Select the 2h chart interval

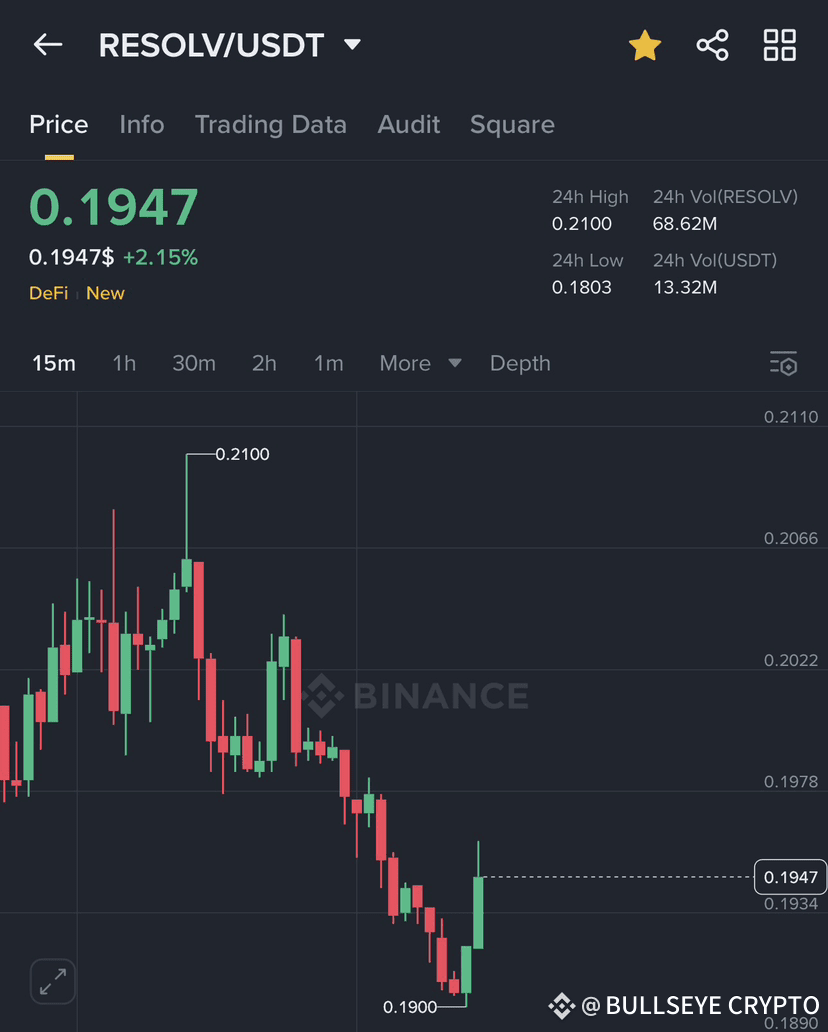264,363
